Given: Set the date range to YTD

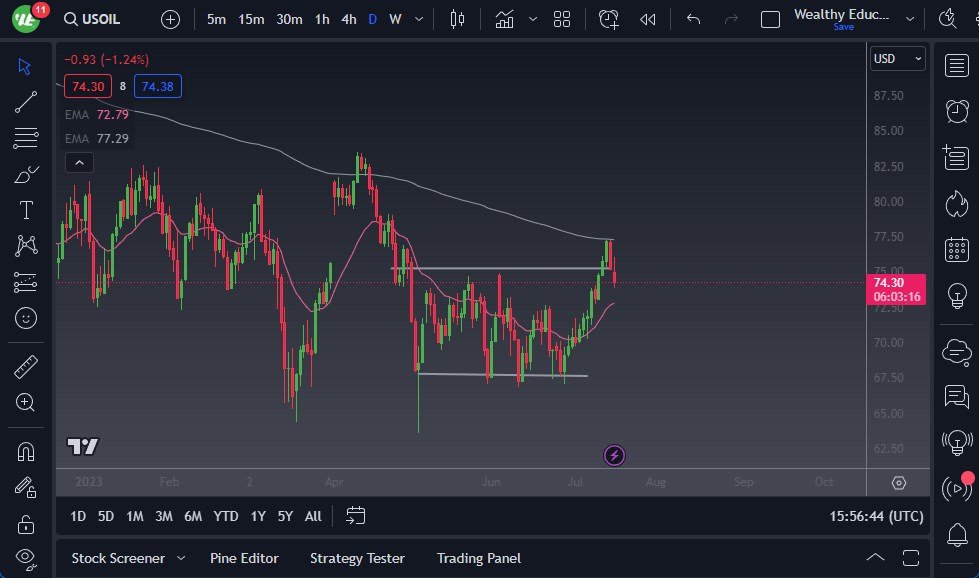Looking at the screenshot, I should (x=226, y=516).
